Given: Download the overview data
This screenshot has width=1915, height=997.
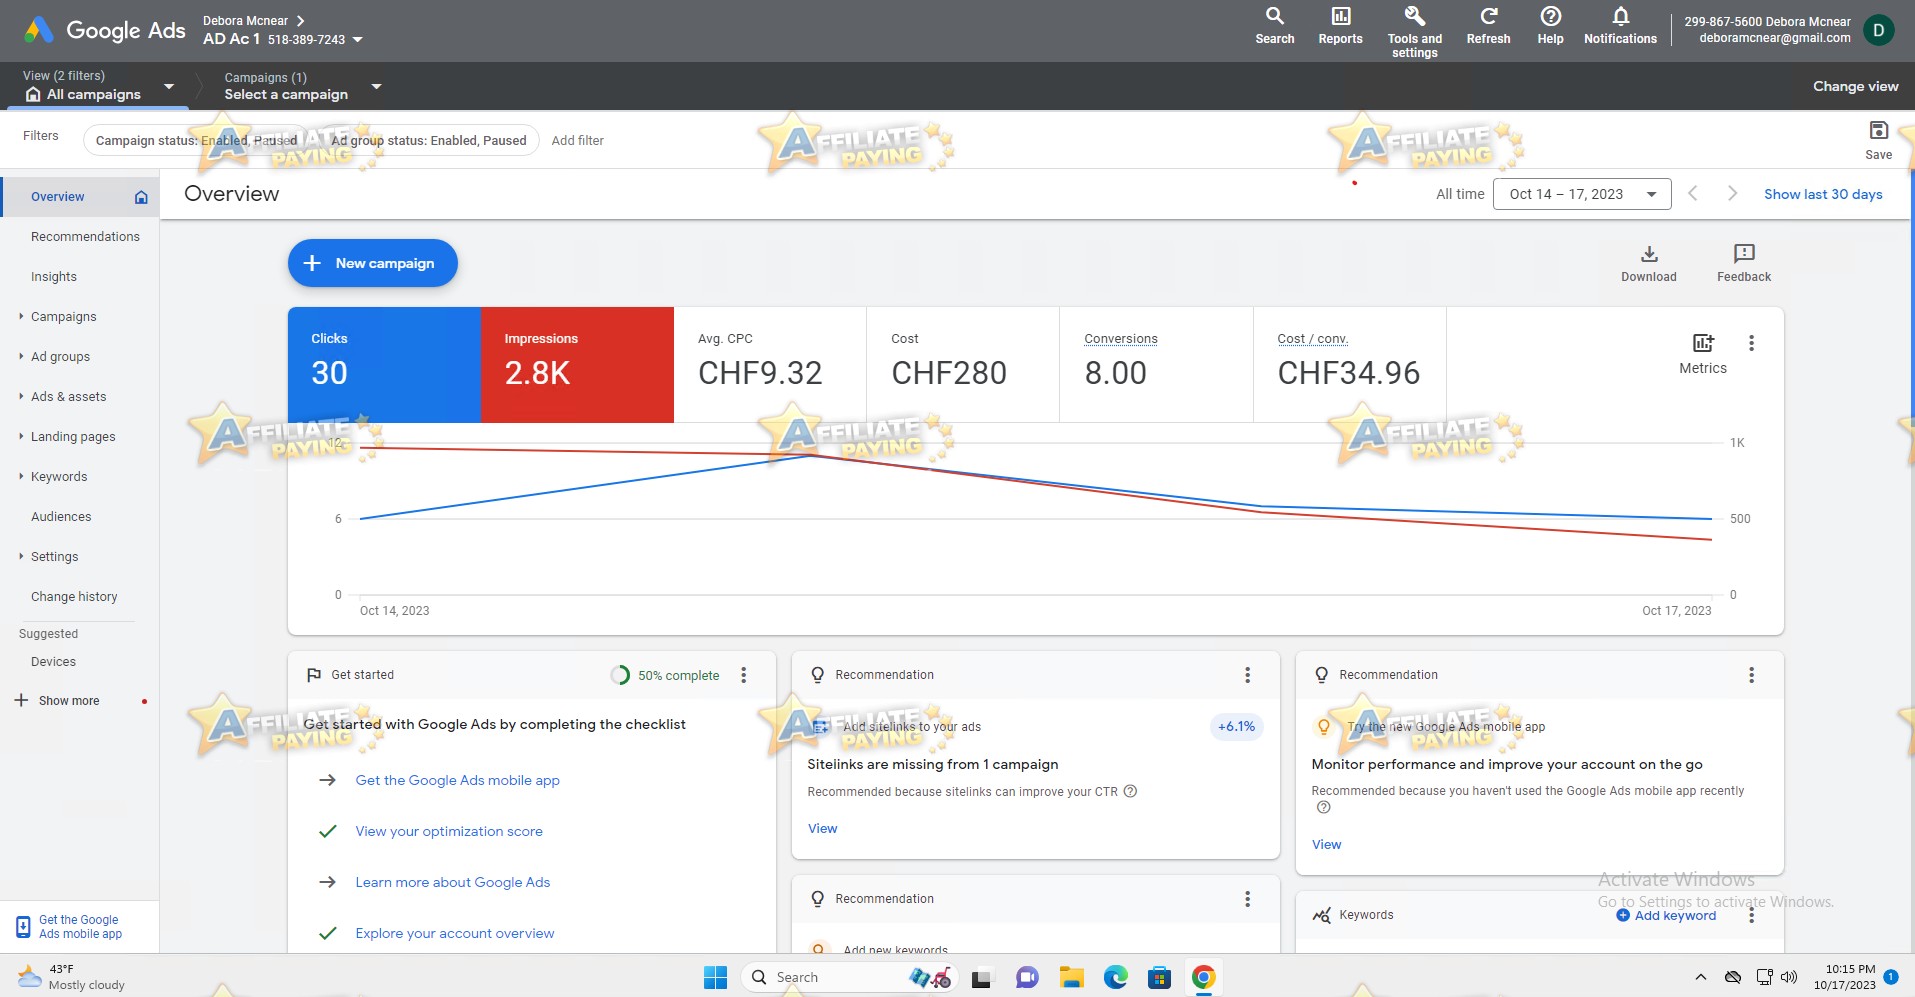Looking at the screenshot, I should tap(1649, 264).
